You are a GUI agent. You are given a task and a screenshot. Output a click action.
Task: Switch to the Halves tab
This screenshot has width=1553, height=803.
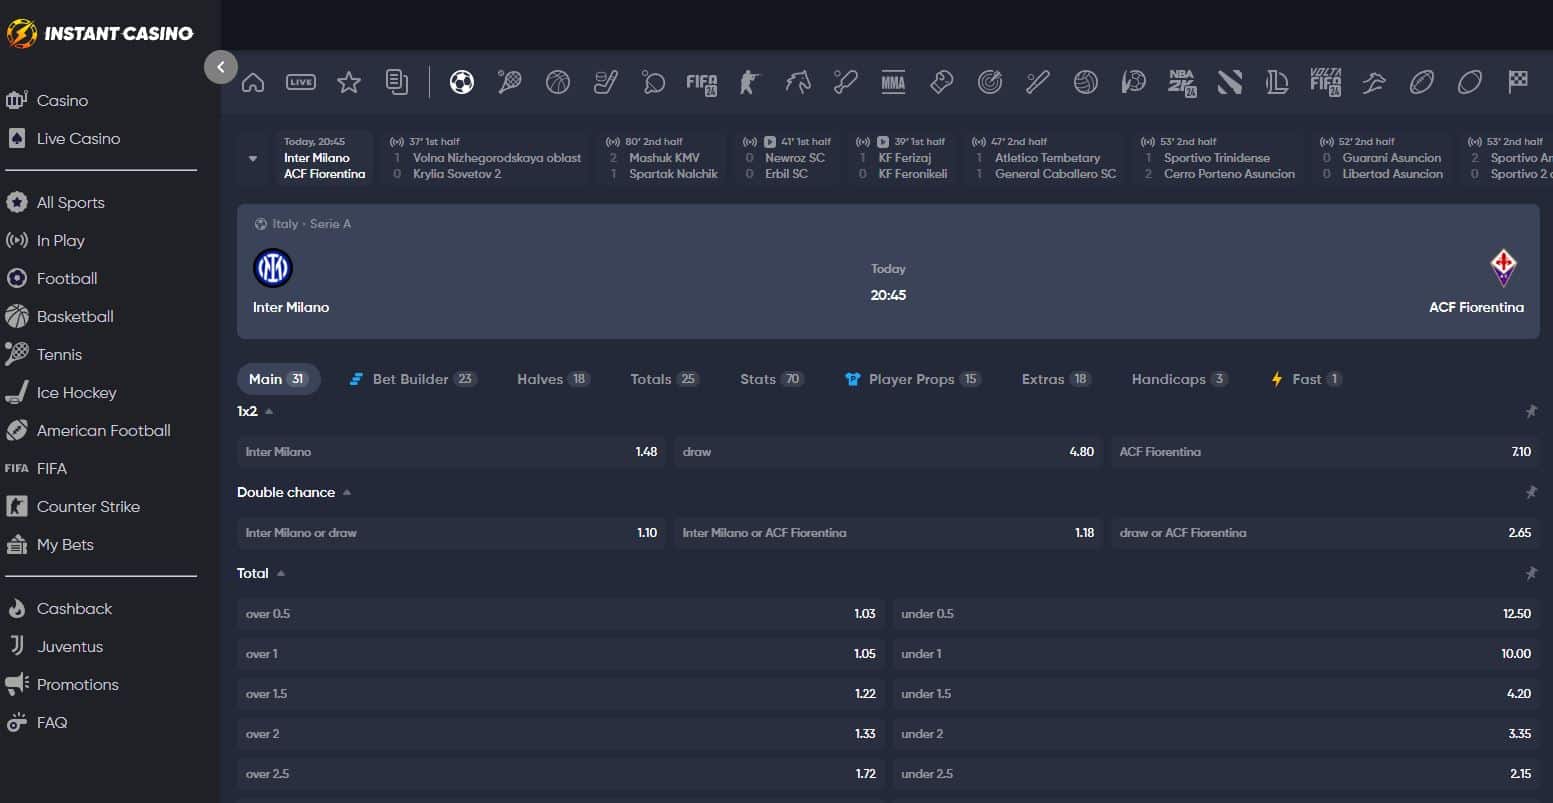click(x=554, y=379)
